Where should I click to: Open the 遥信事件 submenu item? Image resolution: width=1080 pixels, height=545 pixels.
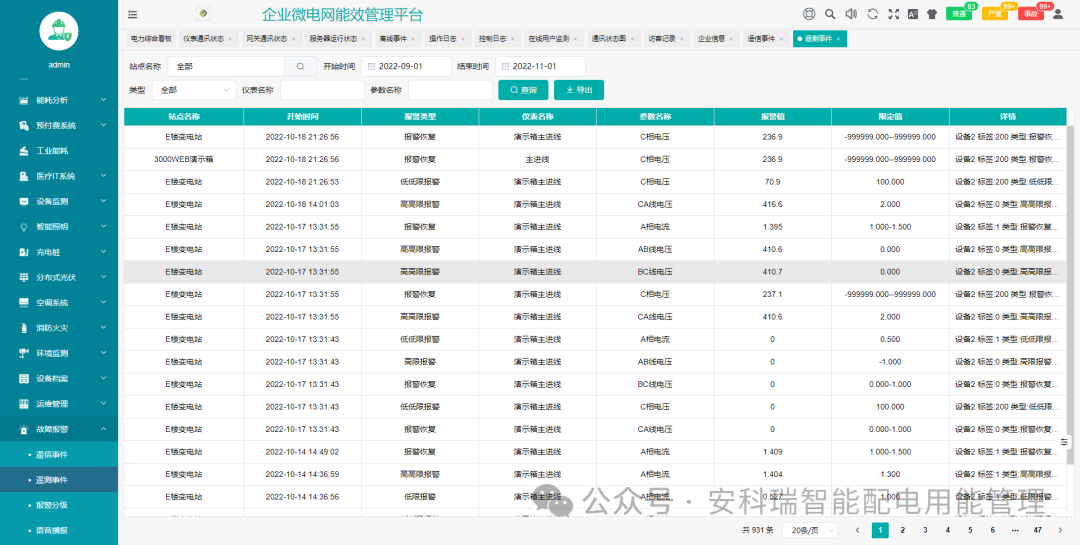[59, 455]
